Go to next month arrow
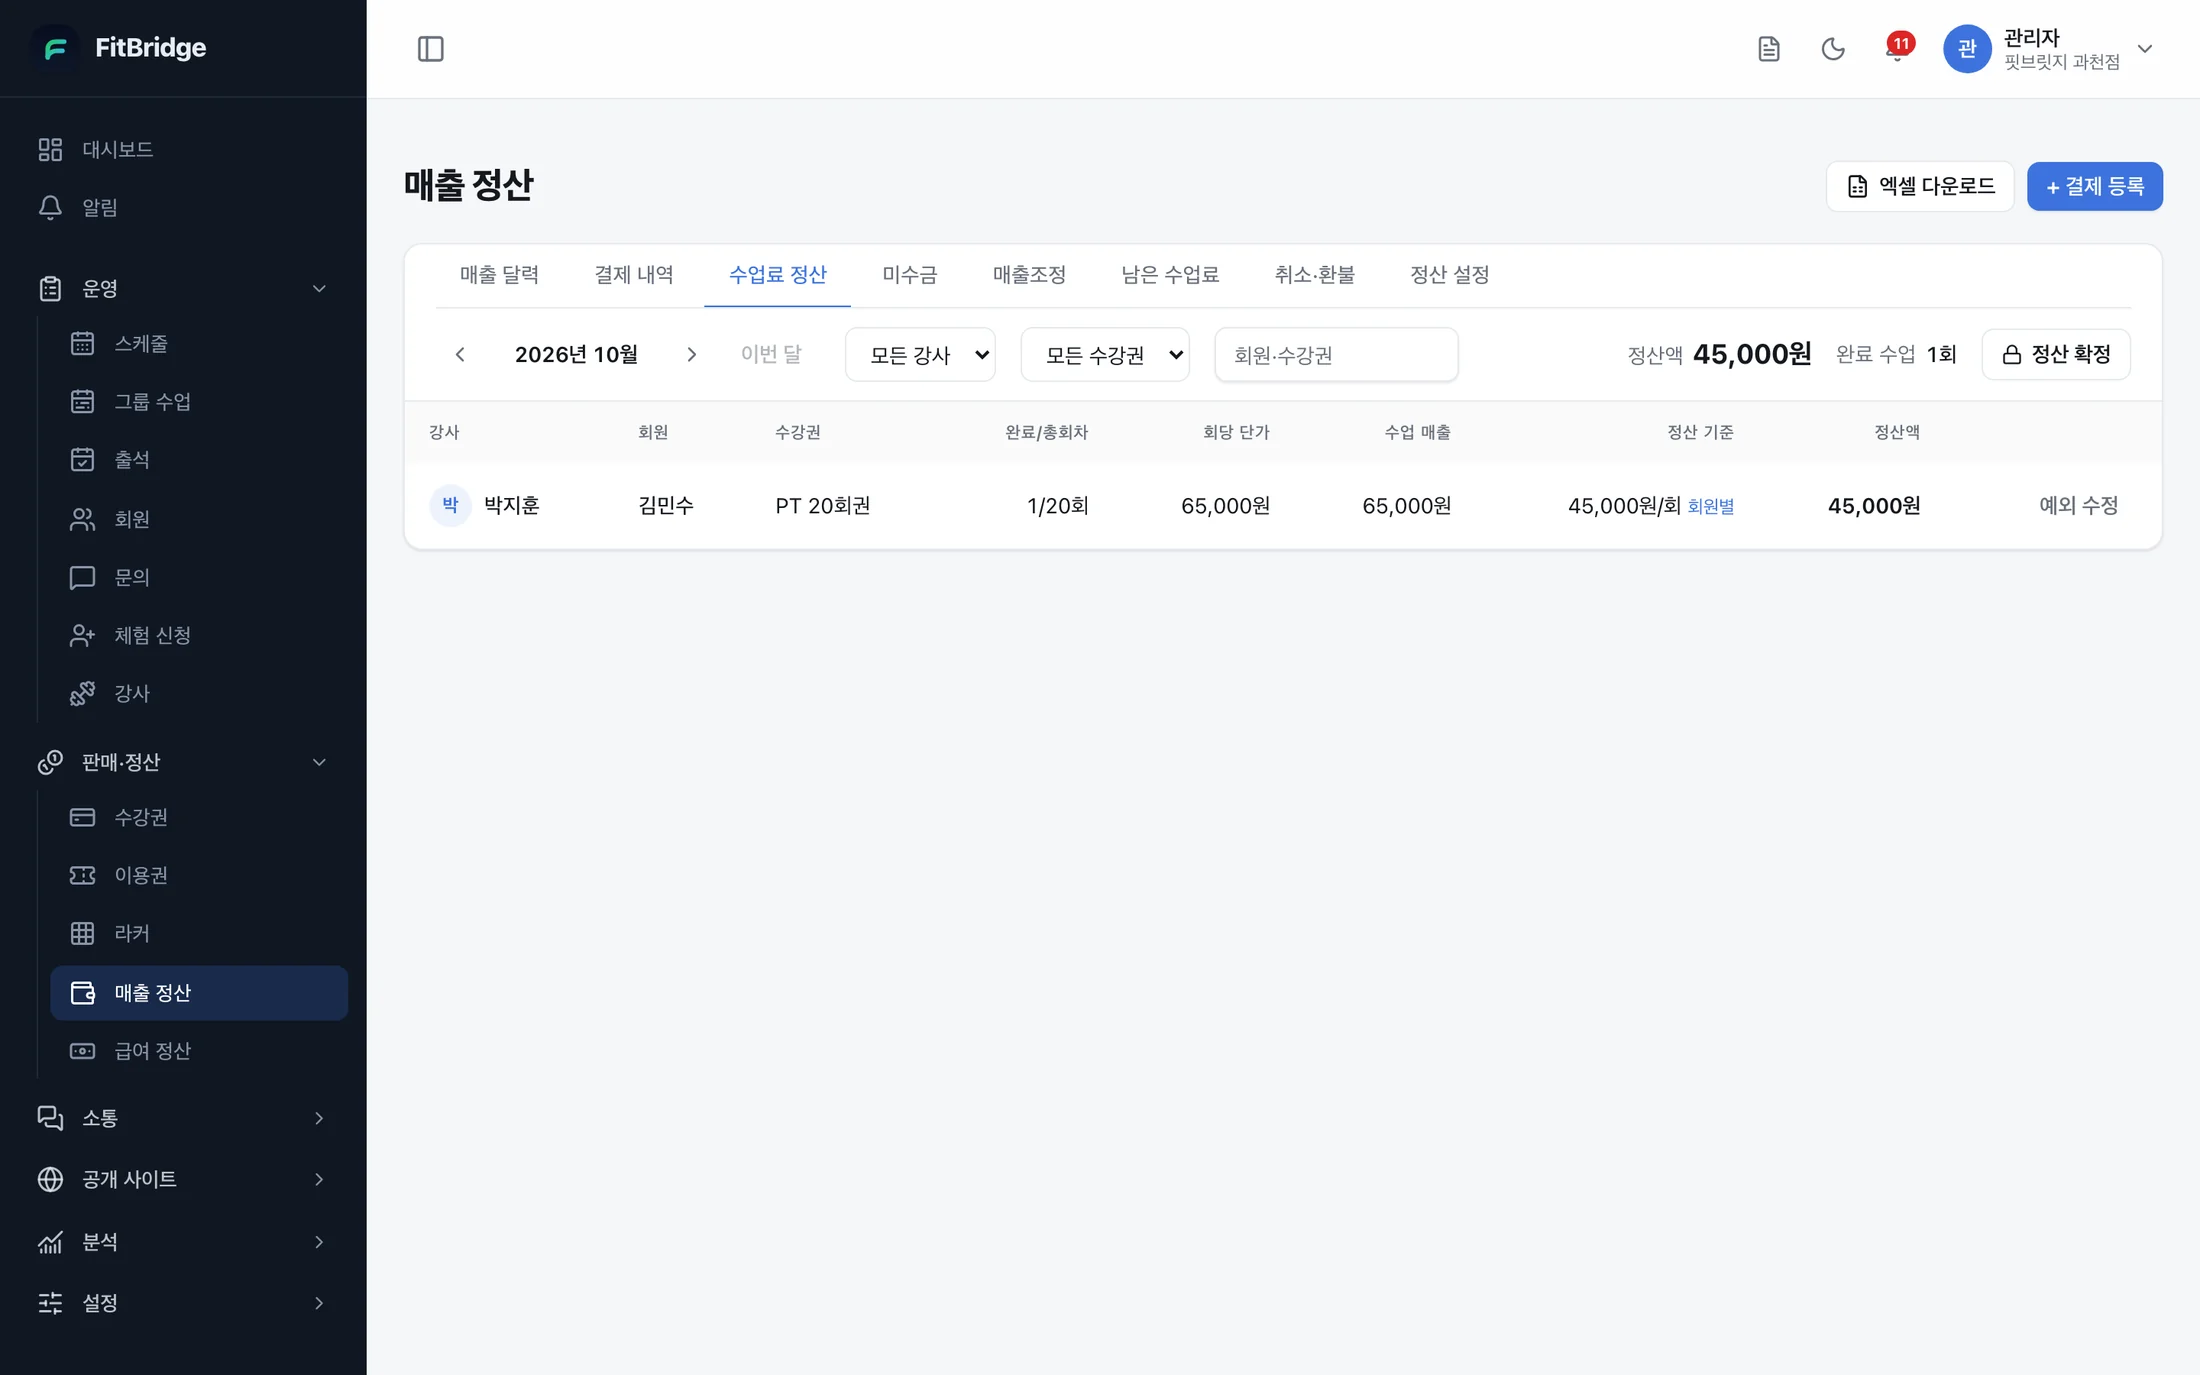The height and width of the screenshot is (1375, 2200). pos(691,354)
